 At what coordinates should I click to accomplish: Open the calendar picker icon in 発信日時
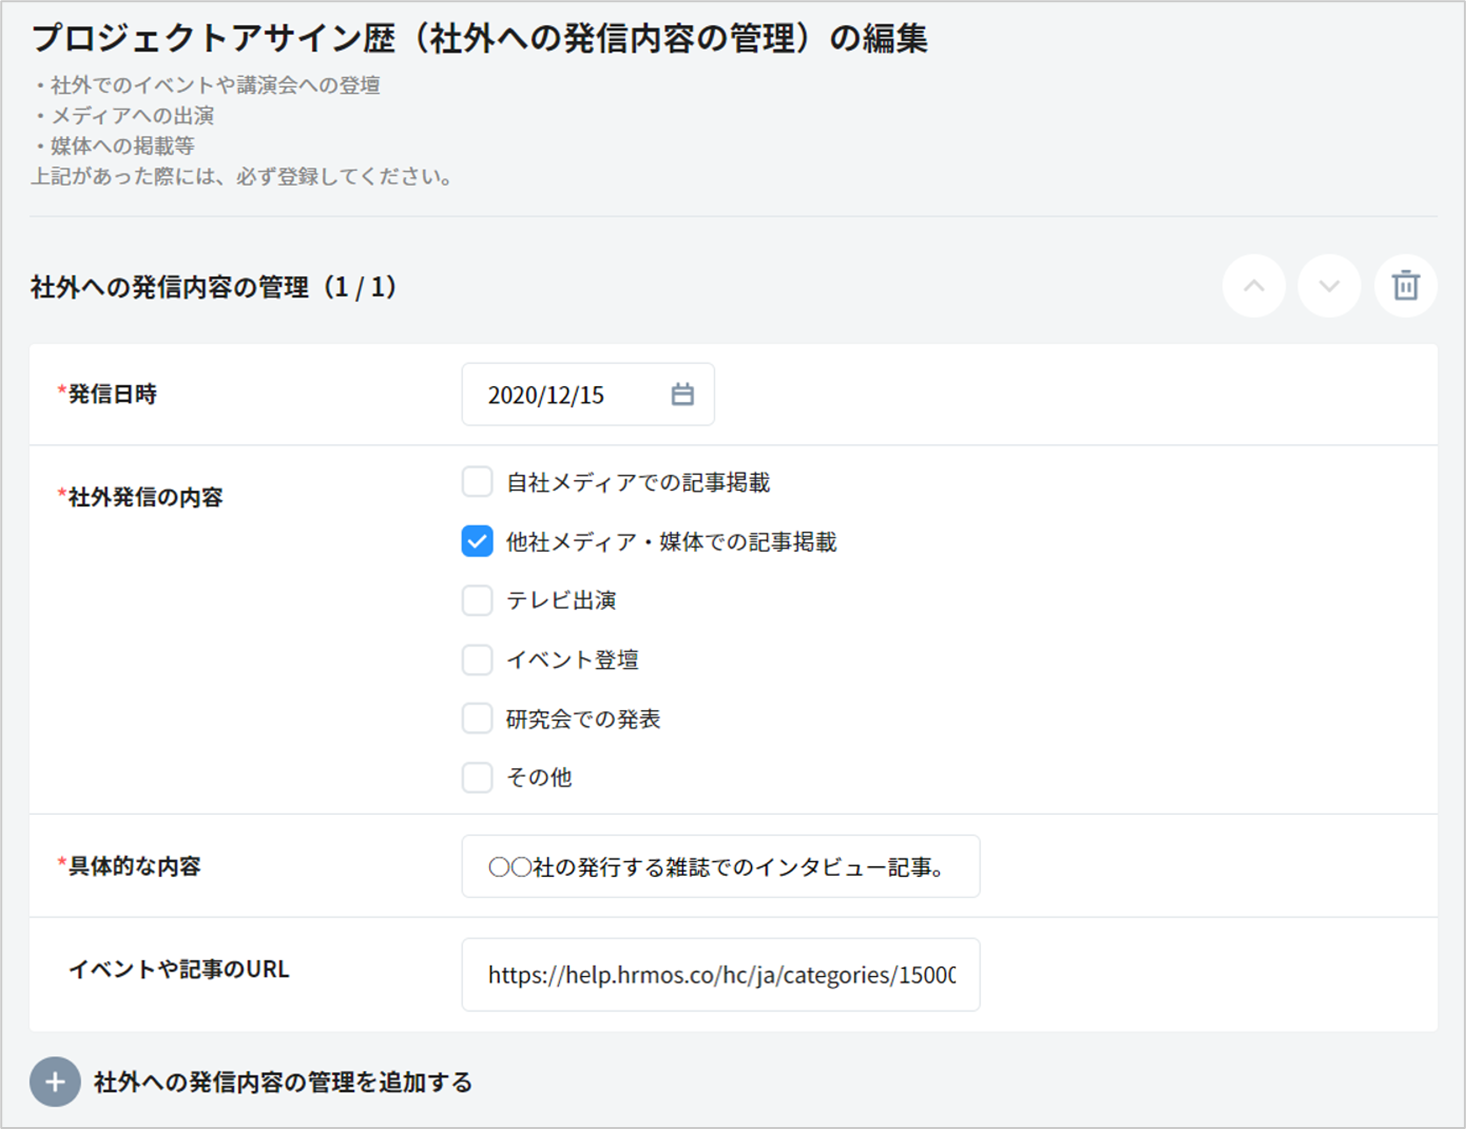682,394
